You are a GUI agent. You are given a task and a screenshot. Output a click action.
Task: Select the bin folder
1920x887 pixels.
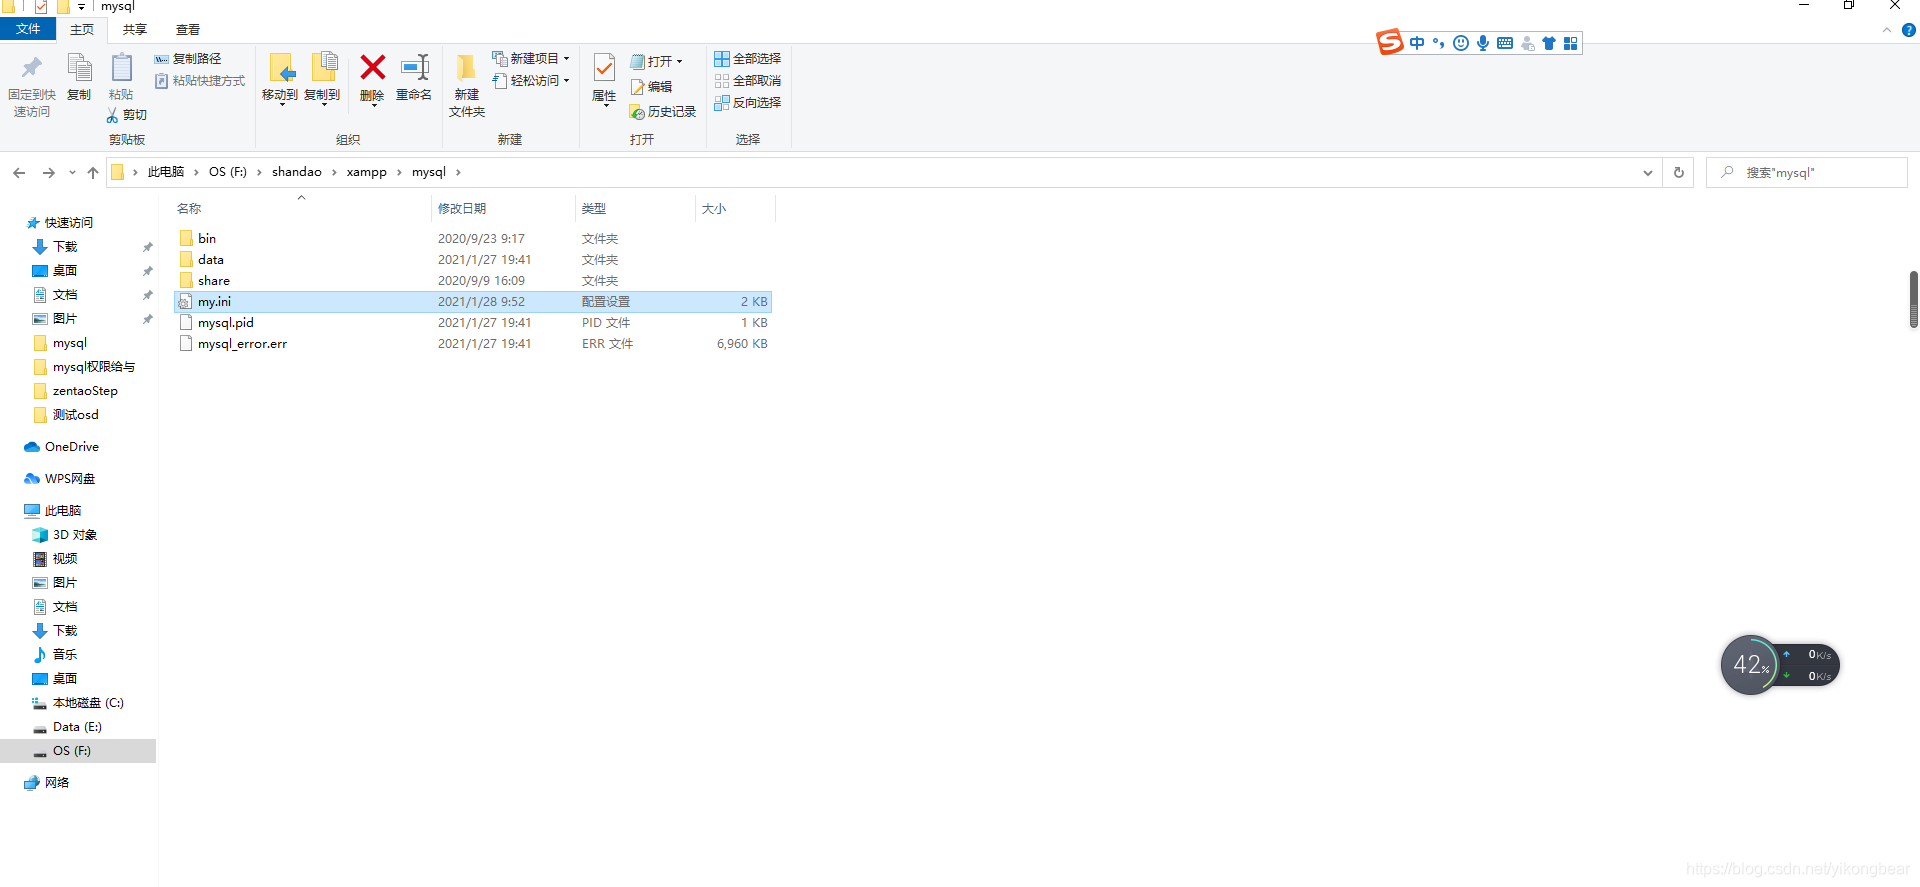[x=472, y=238]
